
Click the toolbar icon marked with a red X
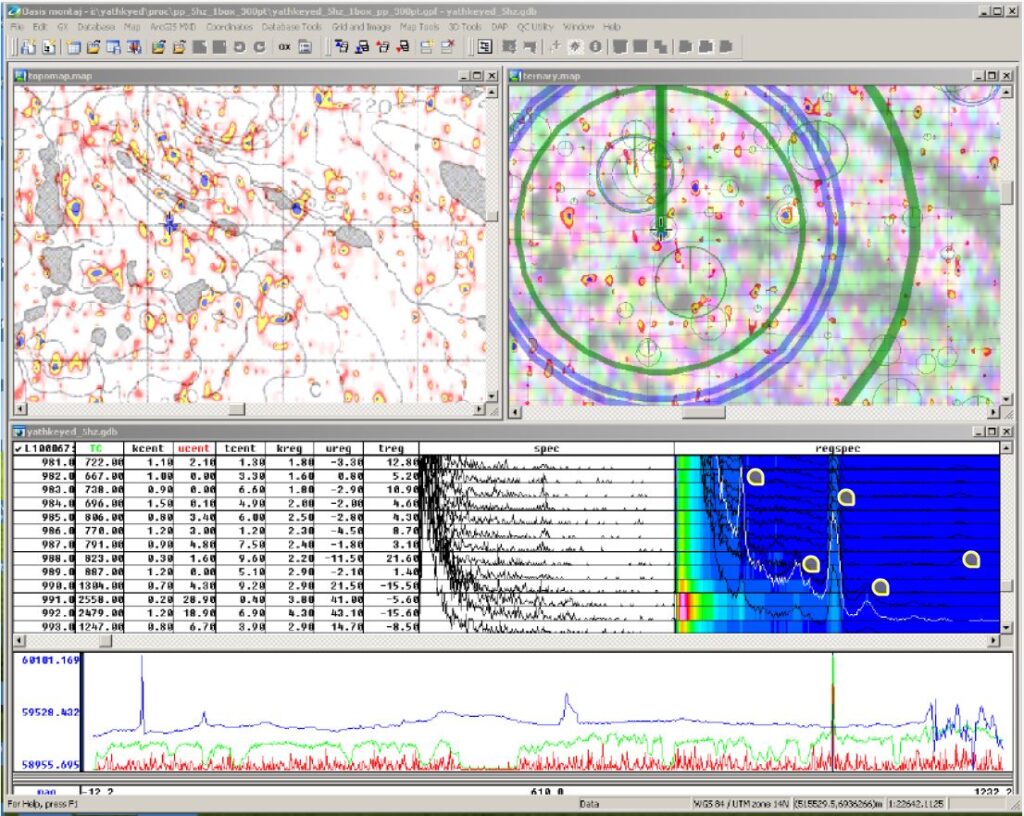click(447, 47)
